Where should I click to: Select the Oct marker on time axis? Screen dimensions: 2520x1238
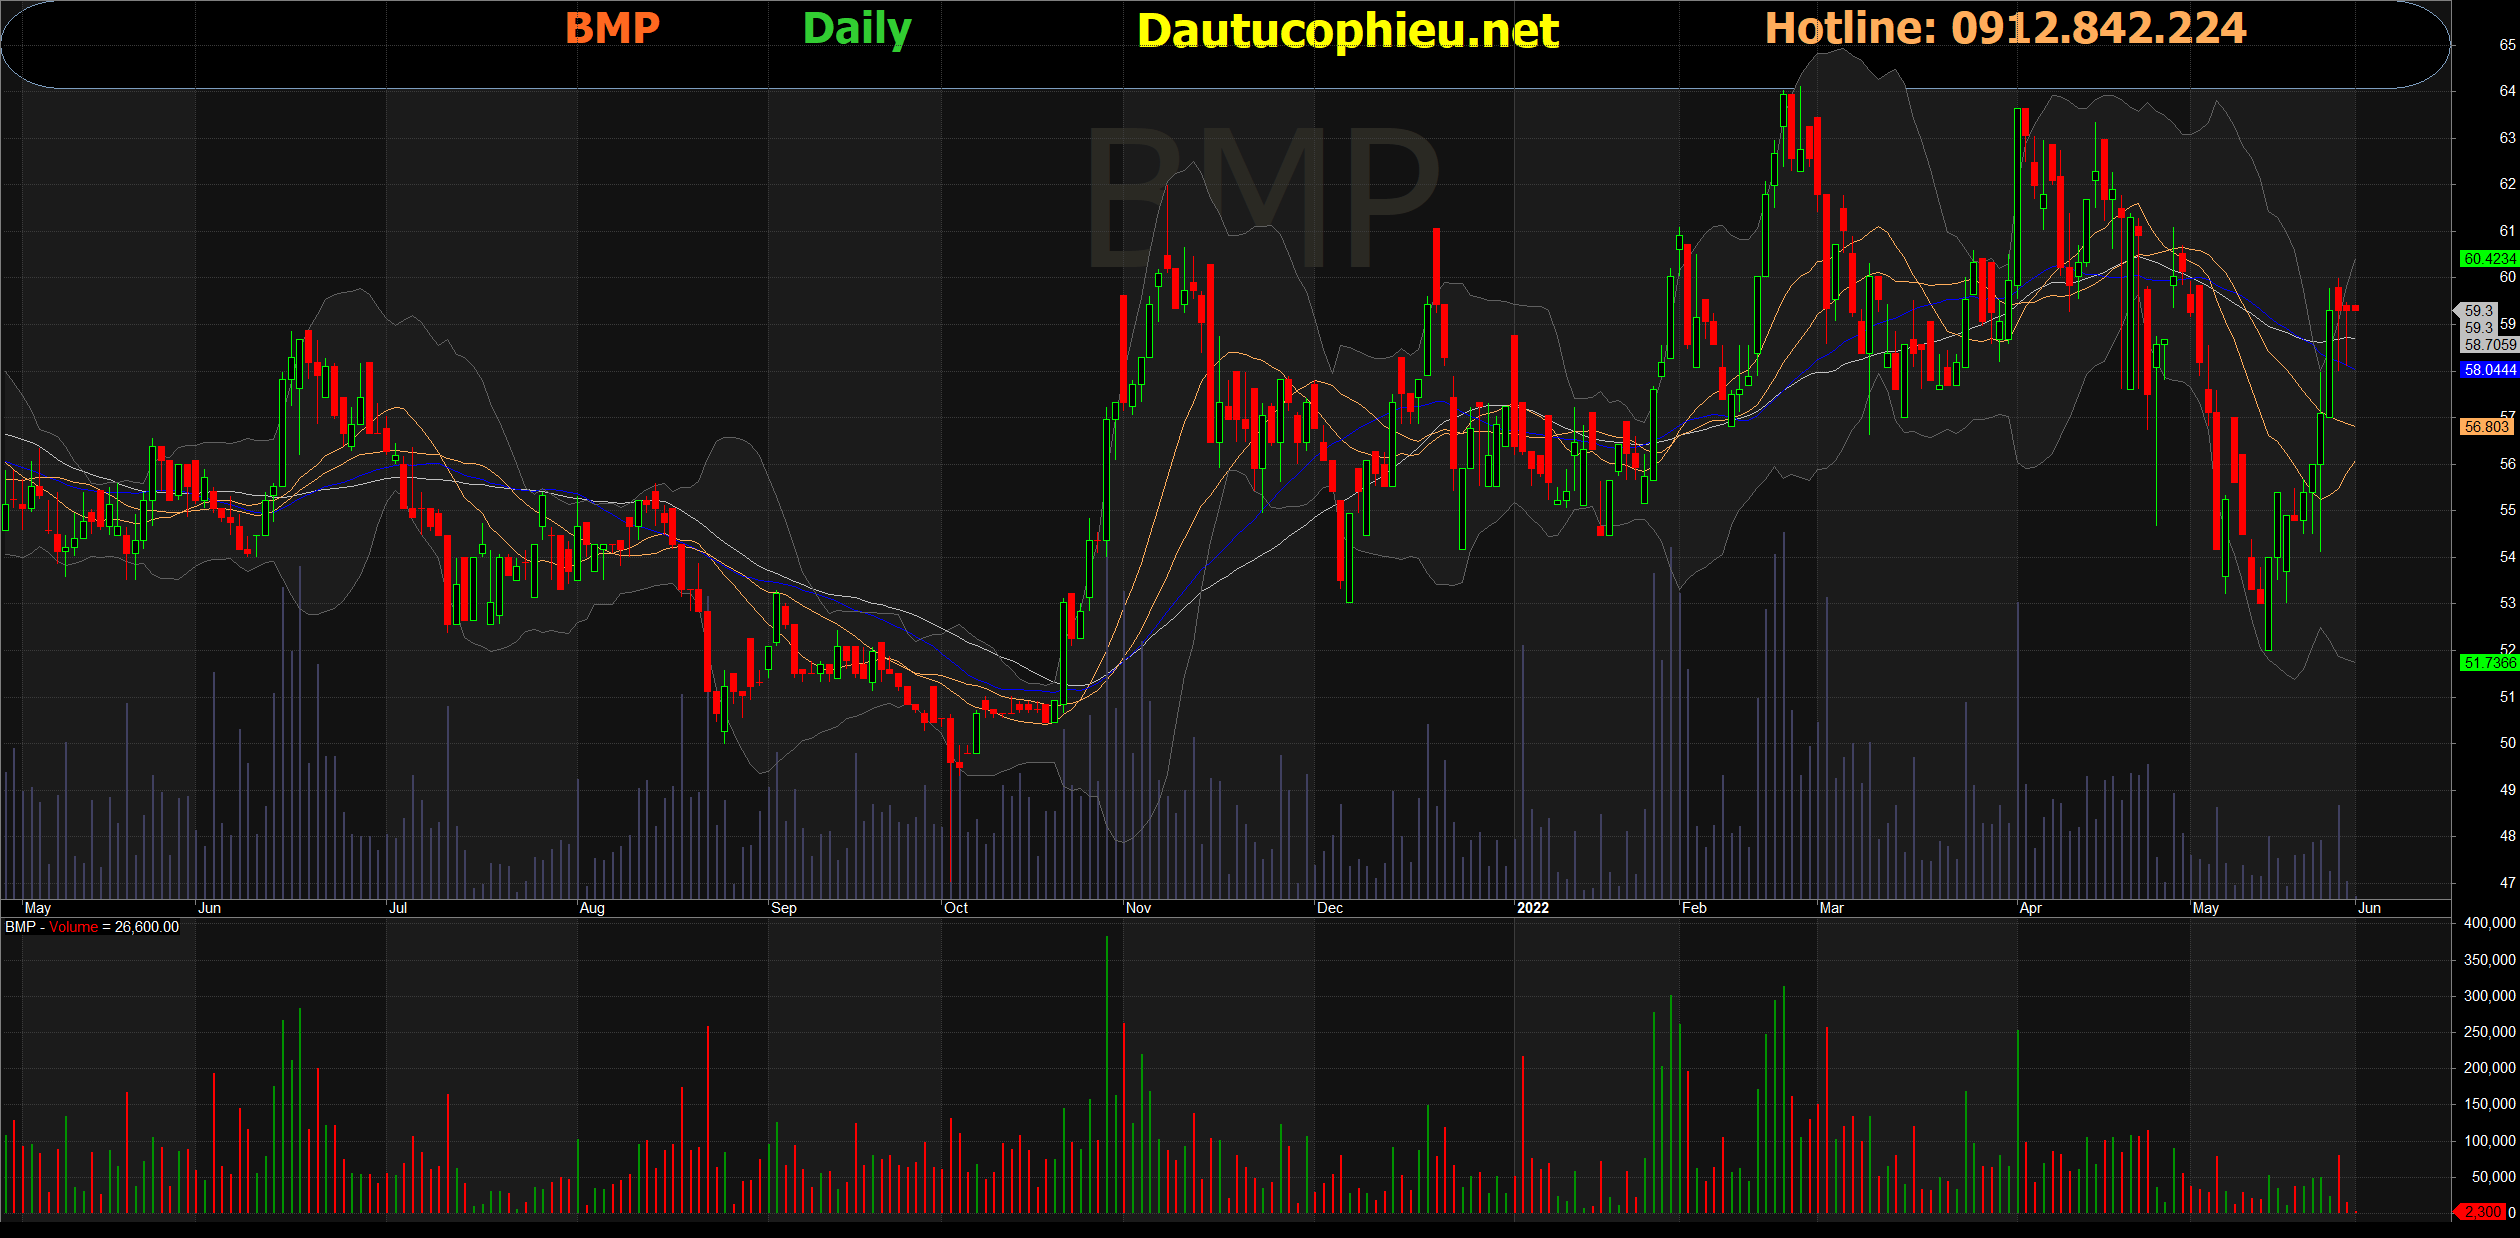pos(956,908)
